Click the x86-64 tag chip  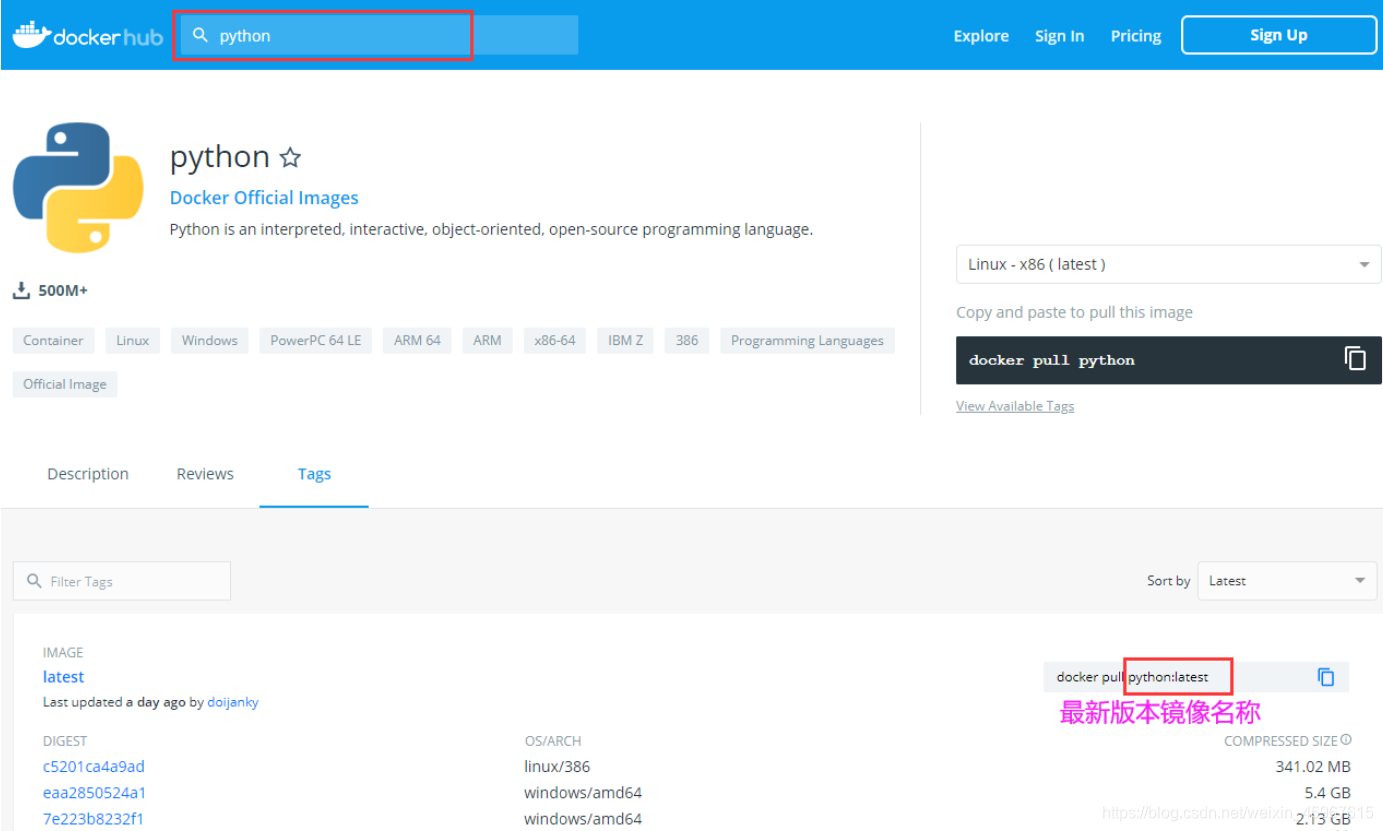pyautogui.click(x=555, y=340)
